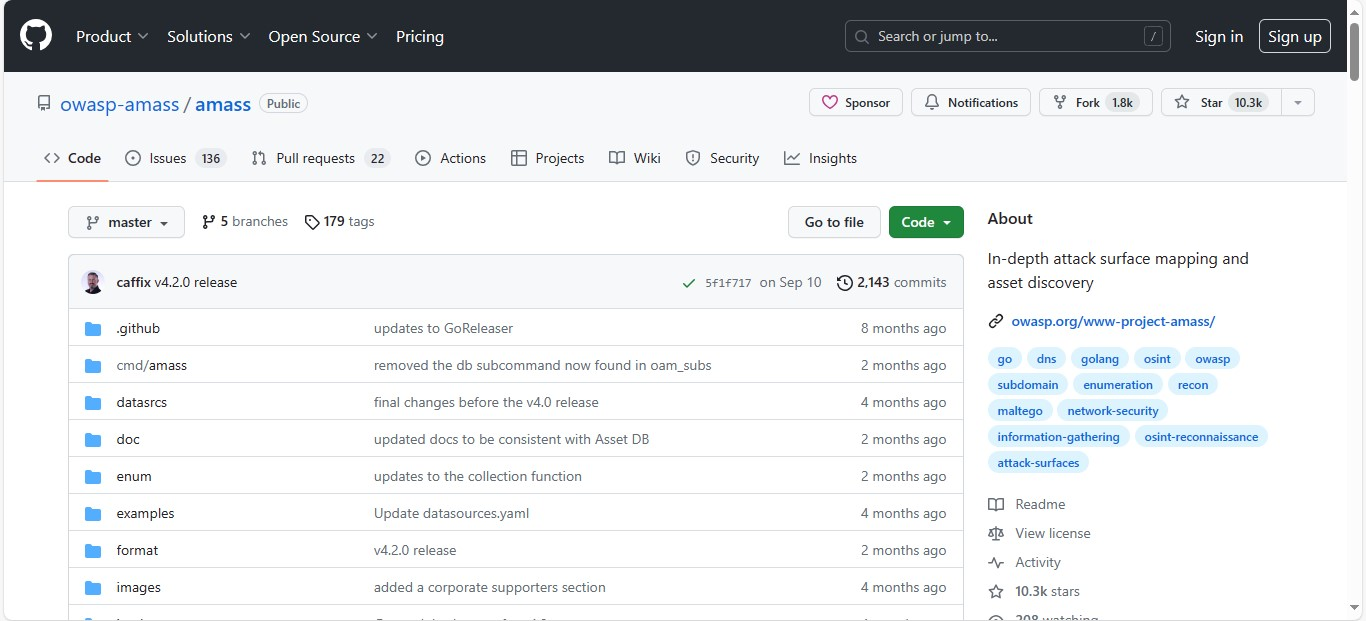Click the Search or jump to field
This screenshot has height=621, width=1366.
pyautogui.click(x=1010, y=36)
